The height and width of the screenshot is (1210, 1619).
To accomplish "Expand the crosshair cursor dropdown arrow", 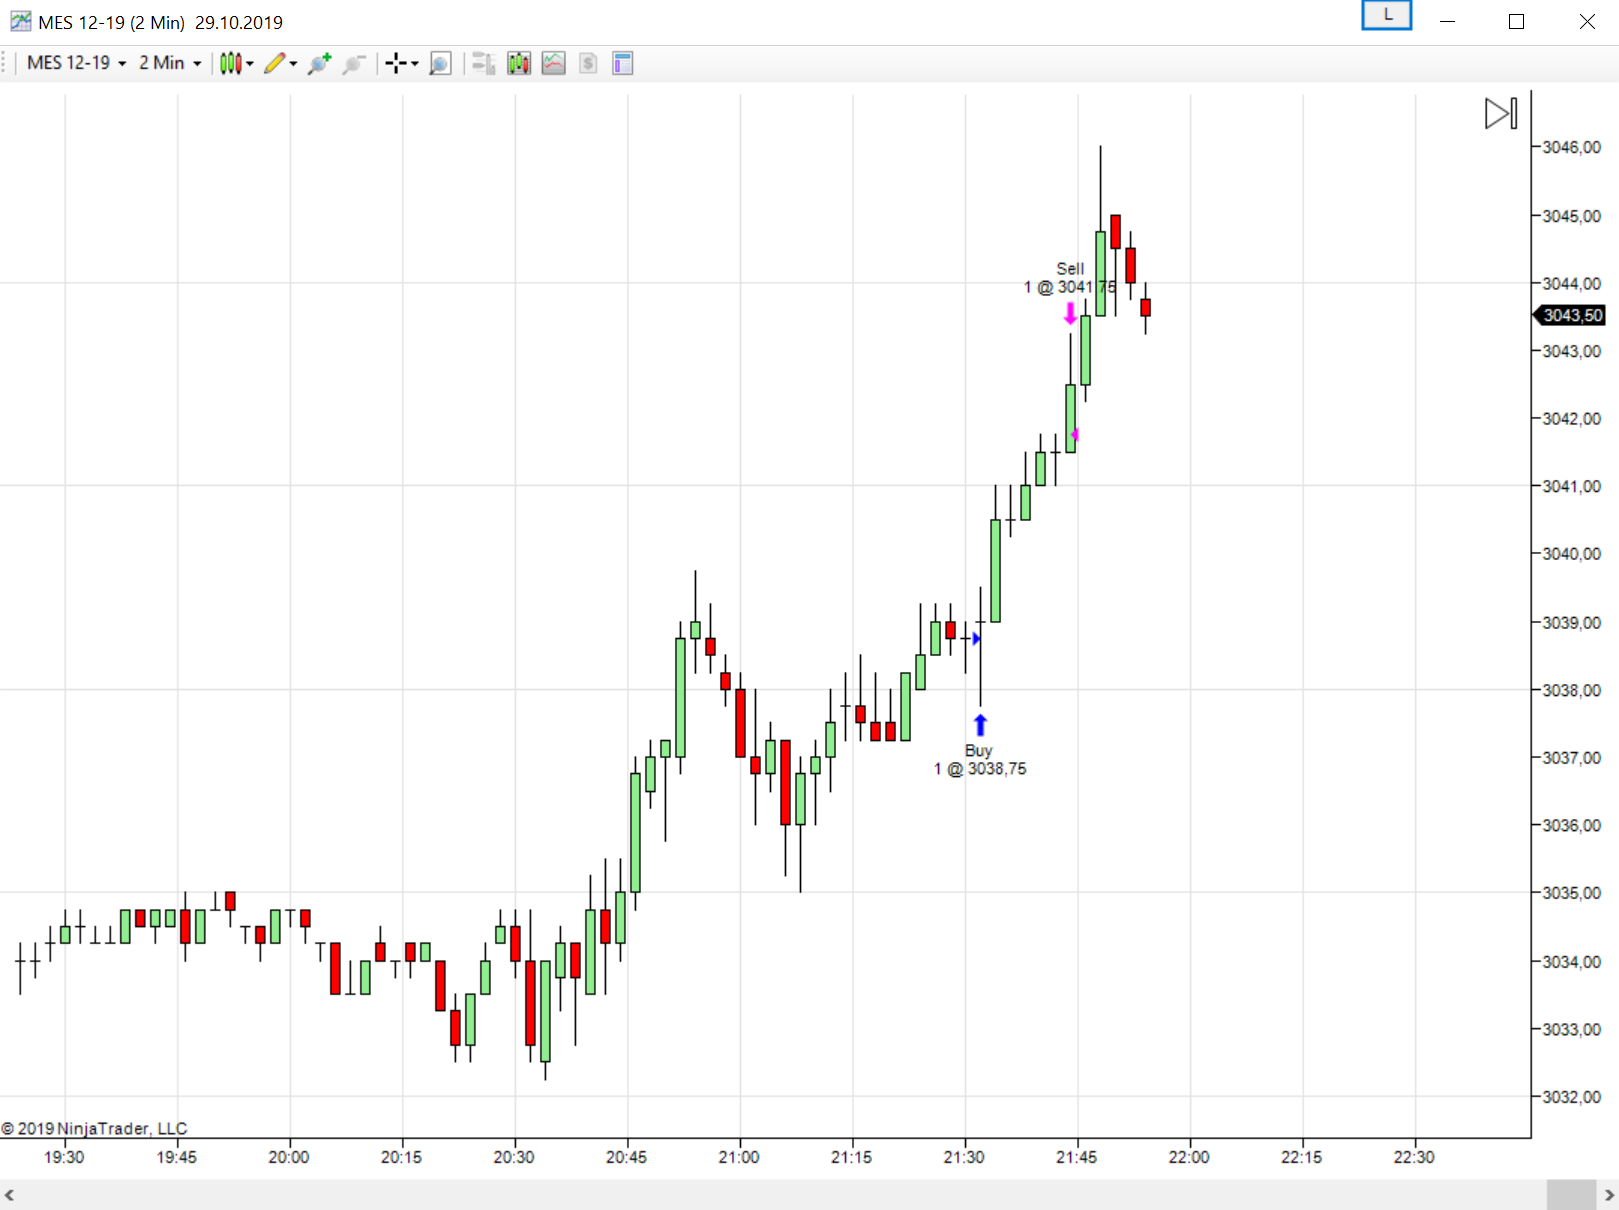I will tap(414, 64).
